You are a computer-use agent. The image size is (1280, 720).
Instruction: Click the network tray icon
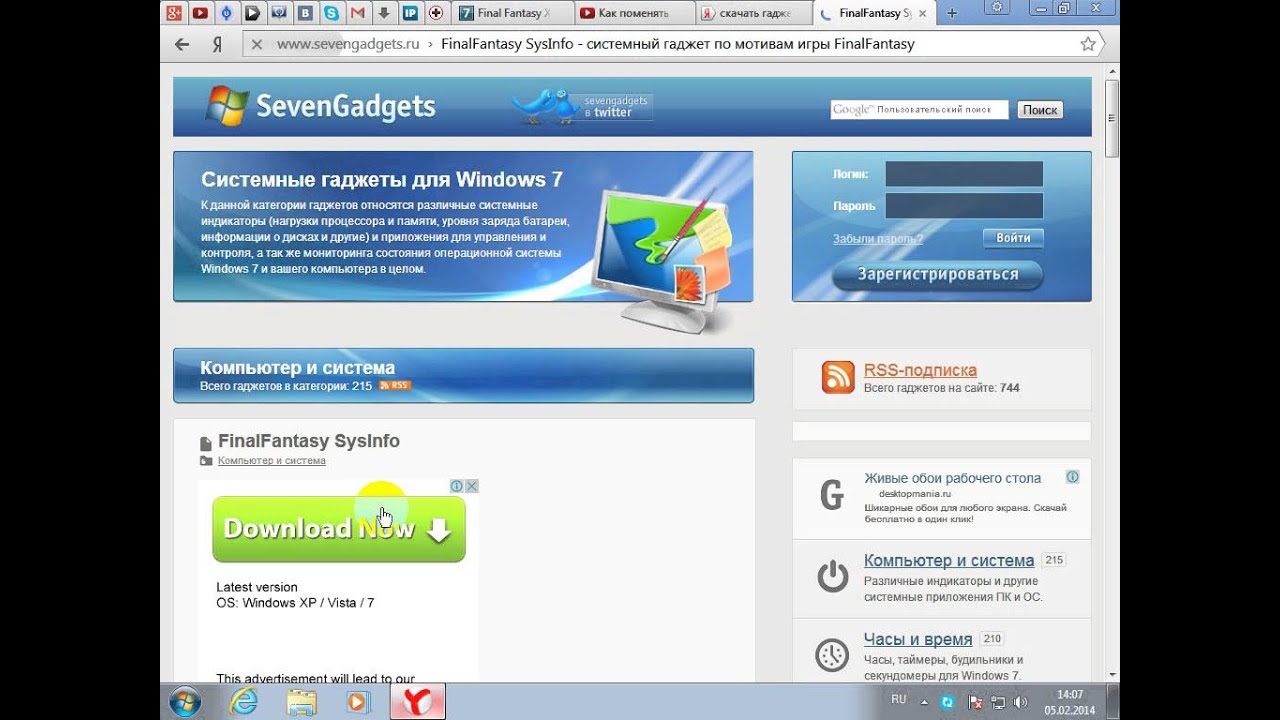997,702
